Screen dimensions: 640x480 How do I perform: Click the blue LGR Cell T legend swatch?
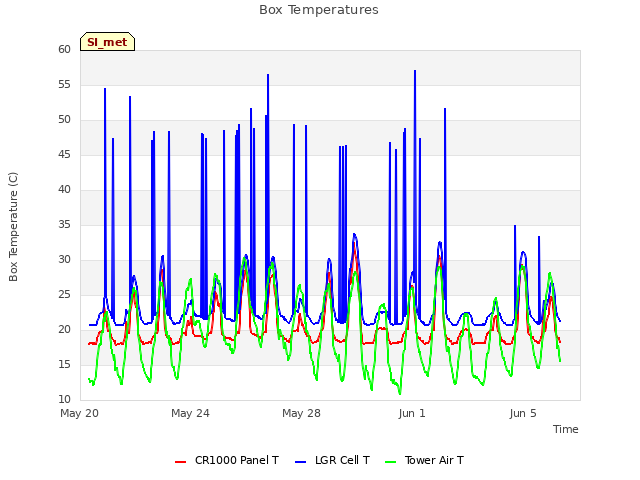click(300, 462)
